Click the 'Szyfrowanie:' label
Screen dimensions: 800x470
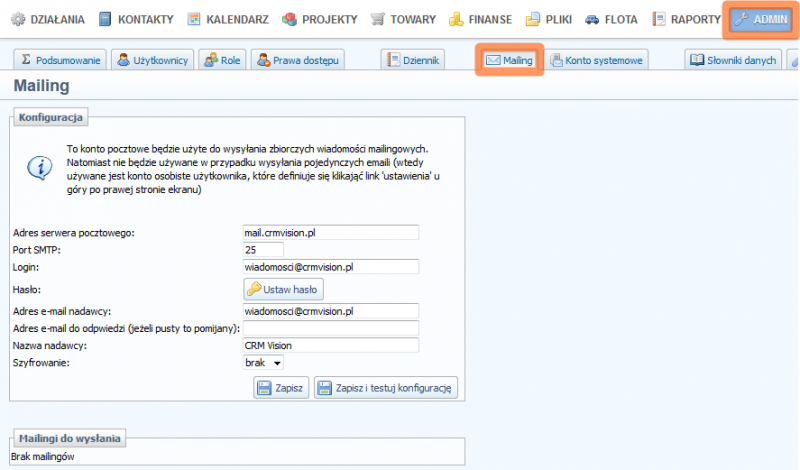pos(41,363)
